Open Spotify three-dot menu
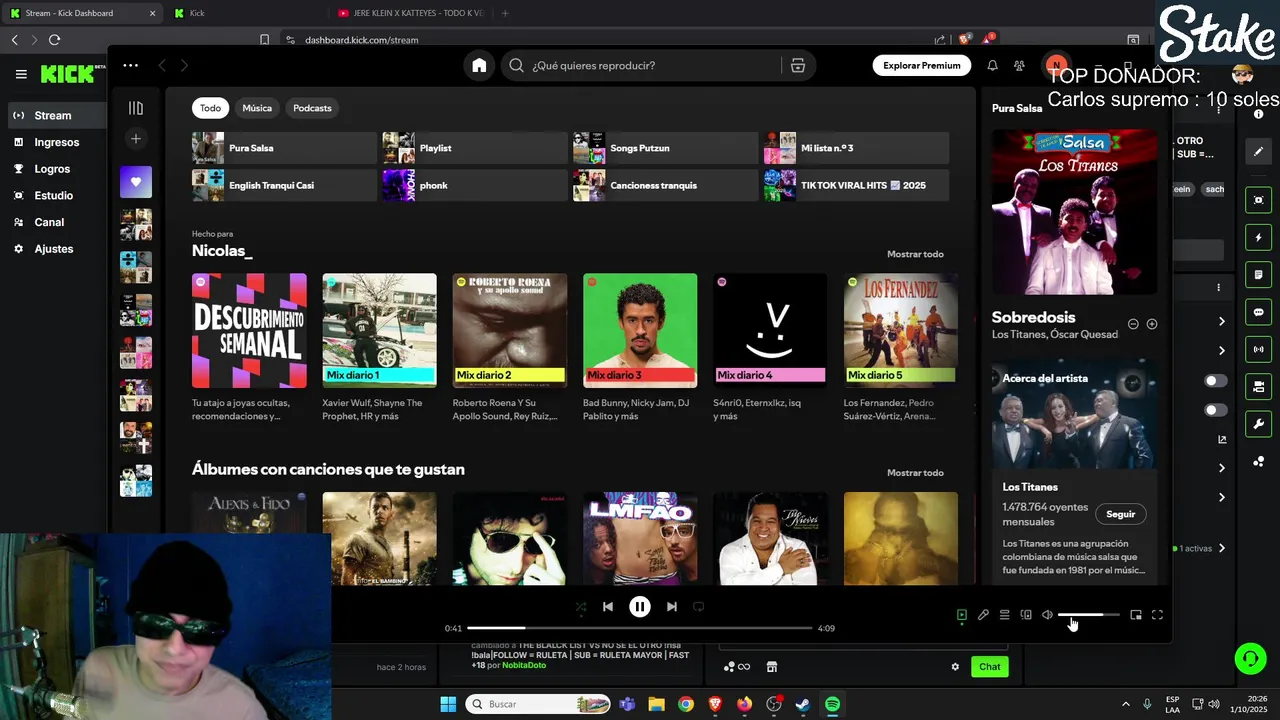Screen dimensions: 1280x720 [x=131, y=65]
